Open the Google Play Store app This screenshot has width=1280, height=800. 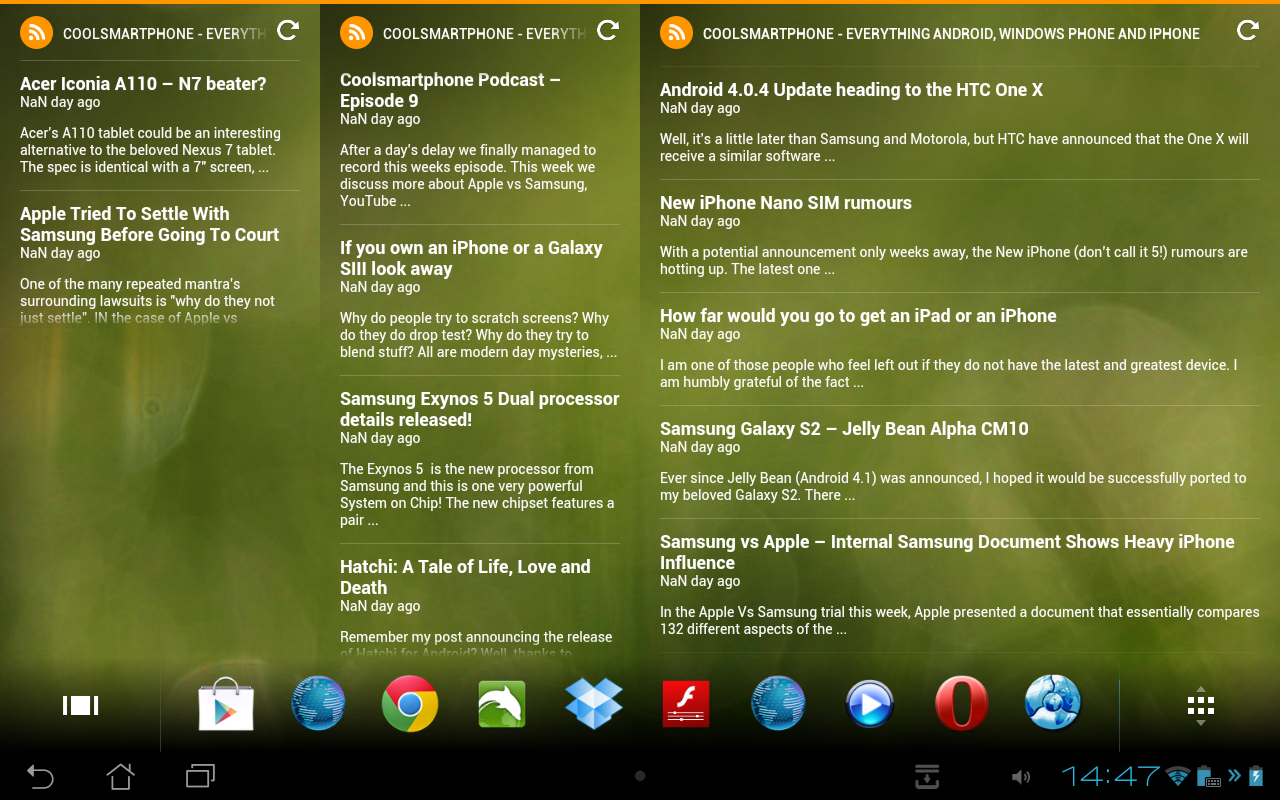pyautogui.click(x=226, y=704)
